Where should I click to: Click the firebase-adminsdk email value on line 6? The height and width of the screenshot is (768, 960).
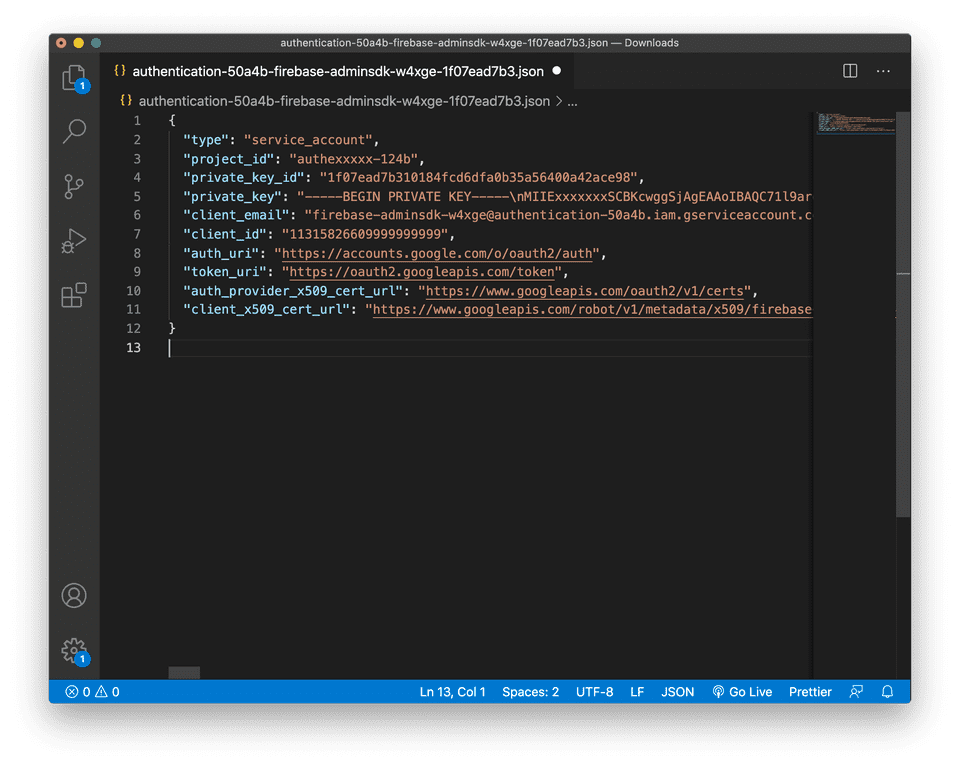point(558,215)
